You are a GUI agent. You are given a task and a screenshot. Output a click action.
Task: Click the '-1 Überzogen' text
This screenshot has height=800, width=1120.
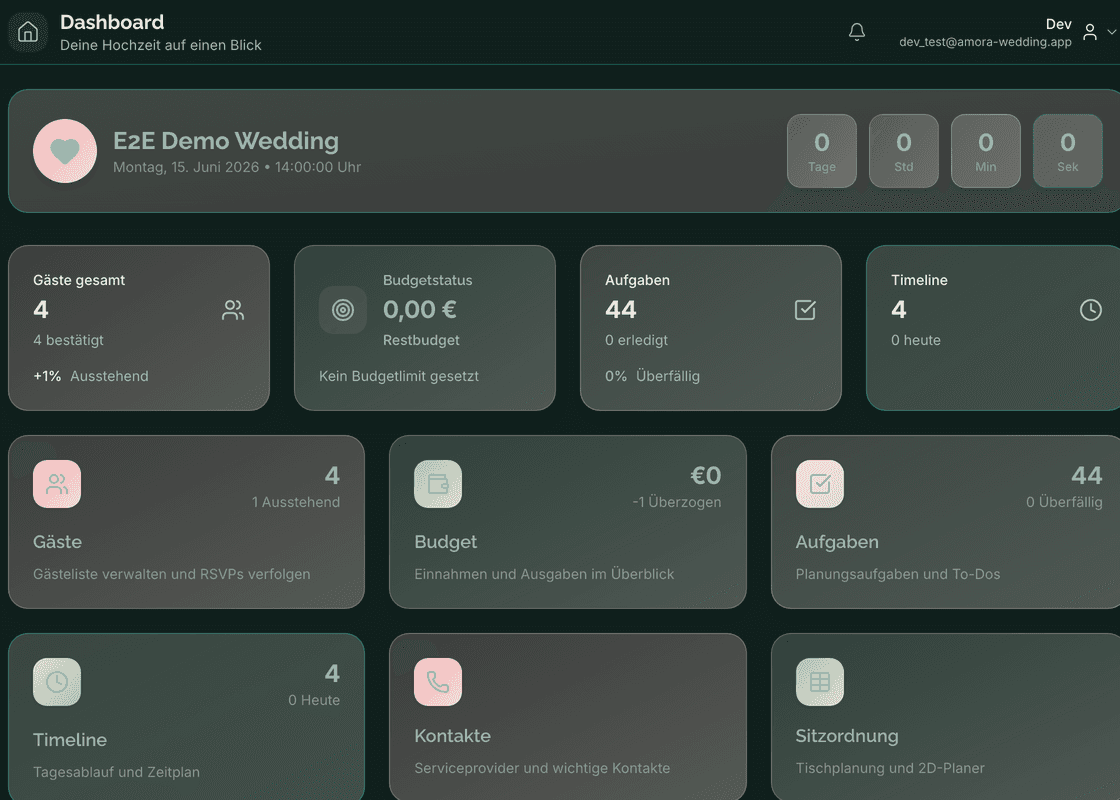677,502
